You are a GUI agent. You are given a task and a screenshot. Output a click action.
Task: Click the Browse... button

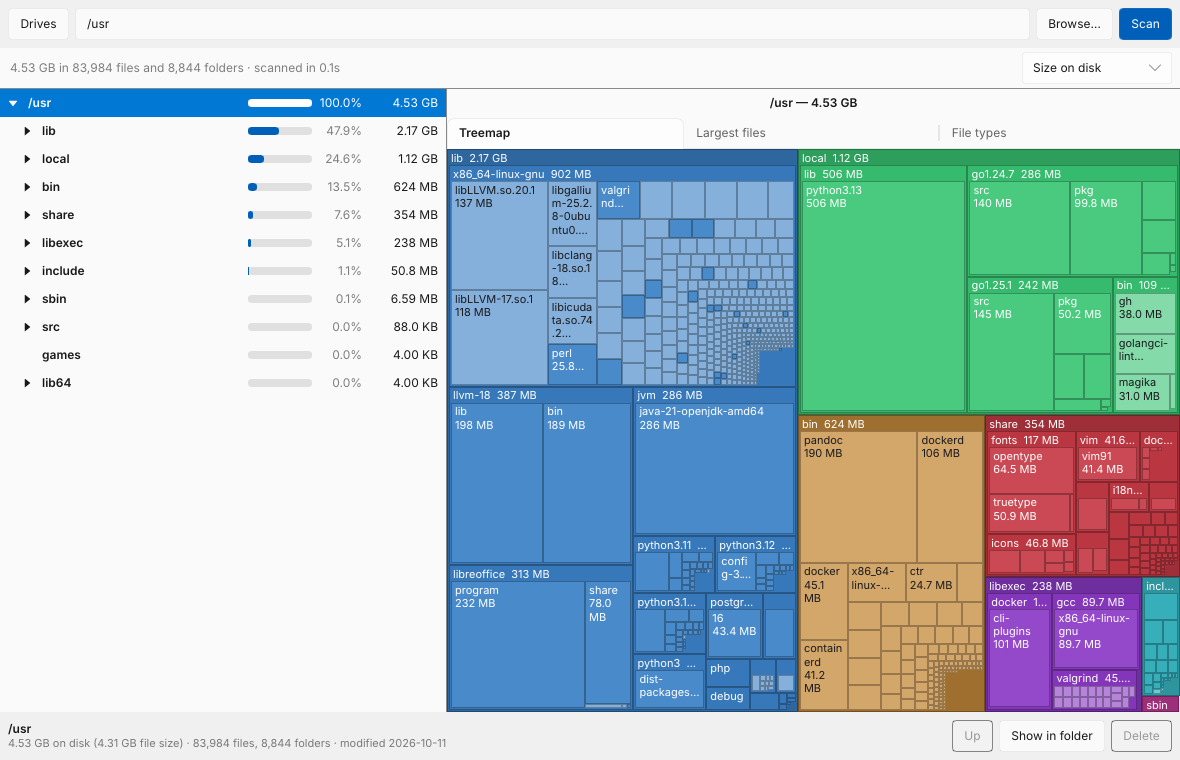click(x=1074, y=24)
